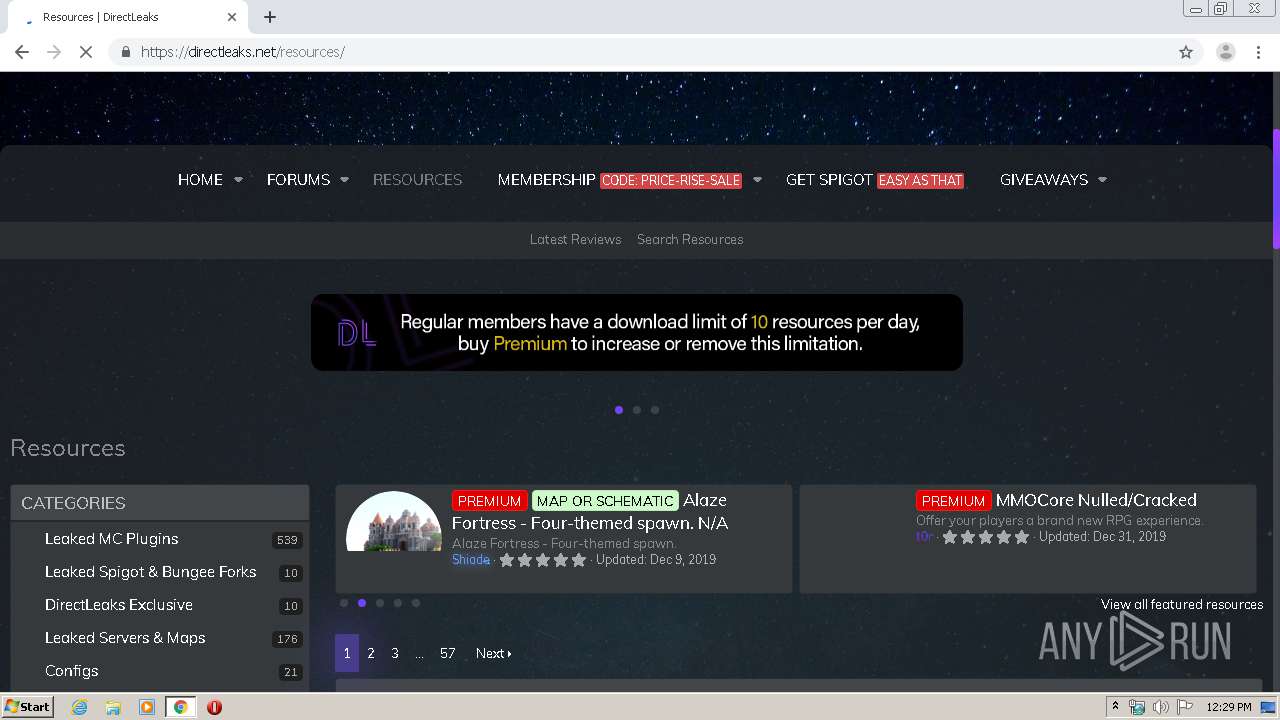Screen dimensions: 1280x720
Task: Click the volume speaker tray icon
Action: tap(1160, 707)
